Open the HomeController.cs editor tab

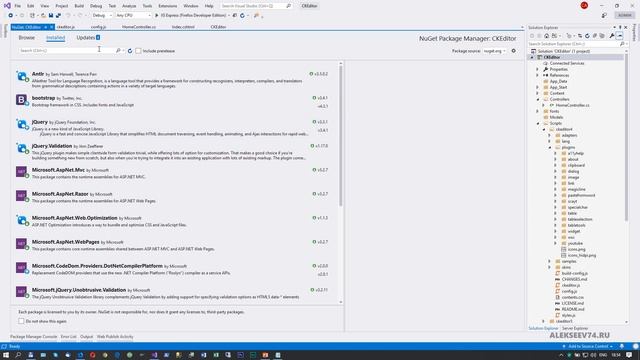pyautogui.click(x=139, y=27)
